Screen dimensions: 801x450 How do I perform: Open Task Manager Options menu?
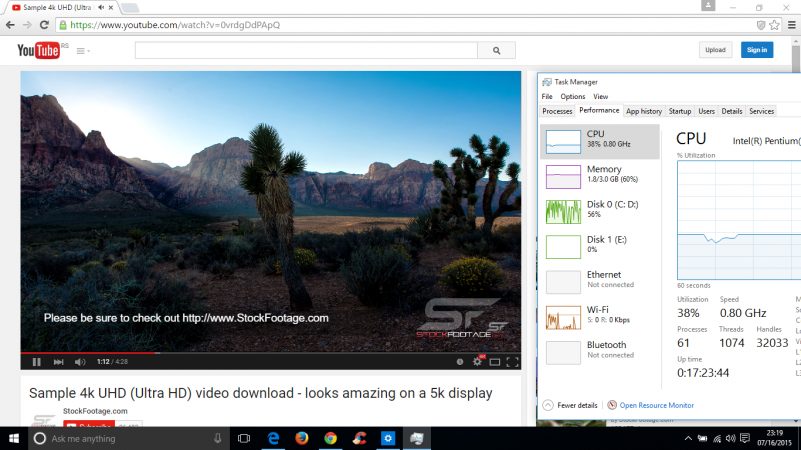(x=573, y=97)
